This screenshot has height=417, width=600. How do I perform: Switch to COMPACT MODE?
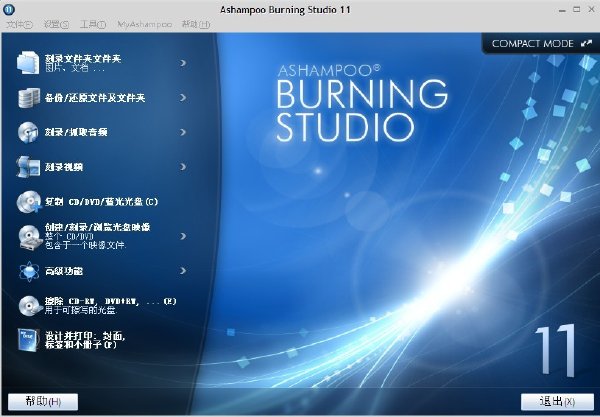[x=540, y=44]
